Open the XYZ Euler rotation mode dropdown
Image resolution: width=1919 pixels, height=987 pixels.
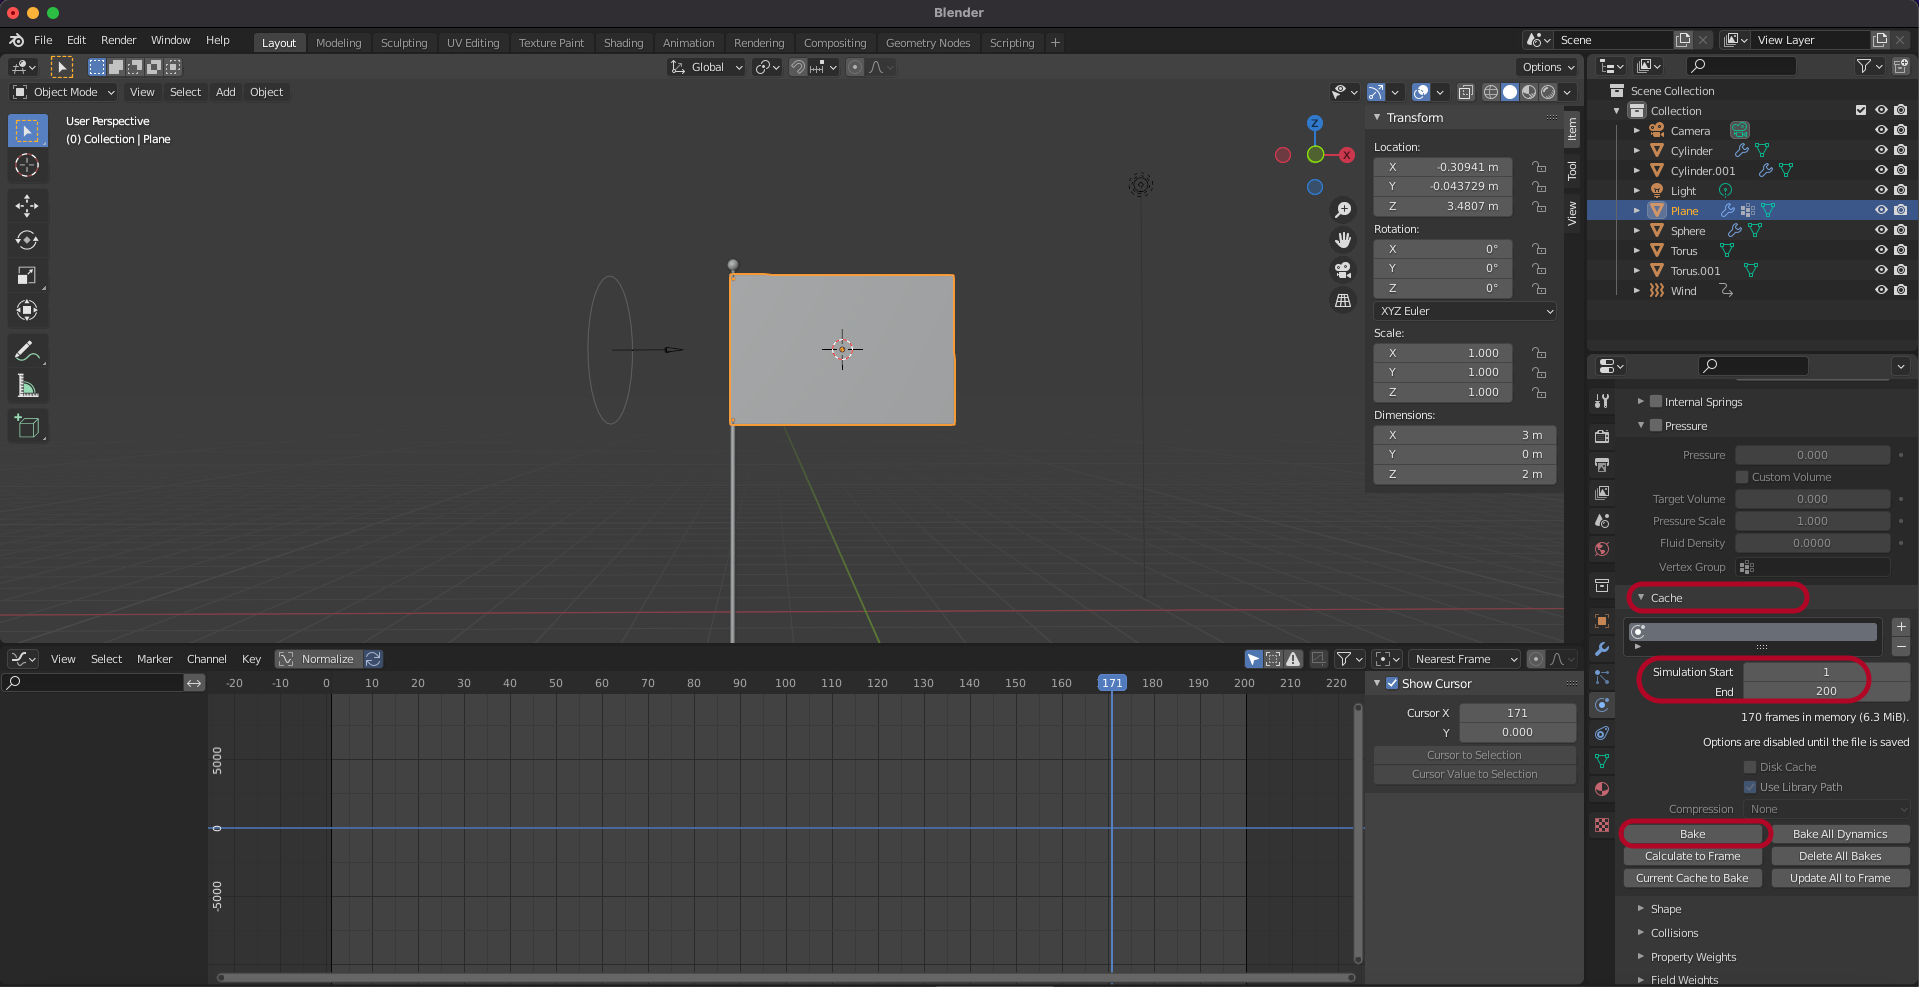coord(1465,311)
